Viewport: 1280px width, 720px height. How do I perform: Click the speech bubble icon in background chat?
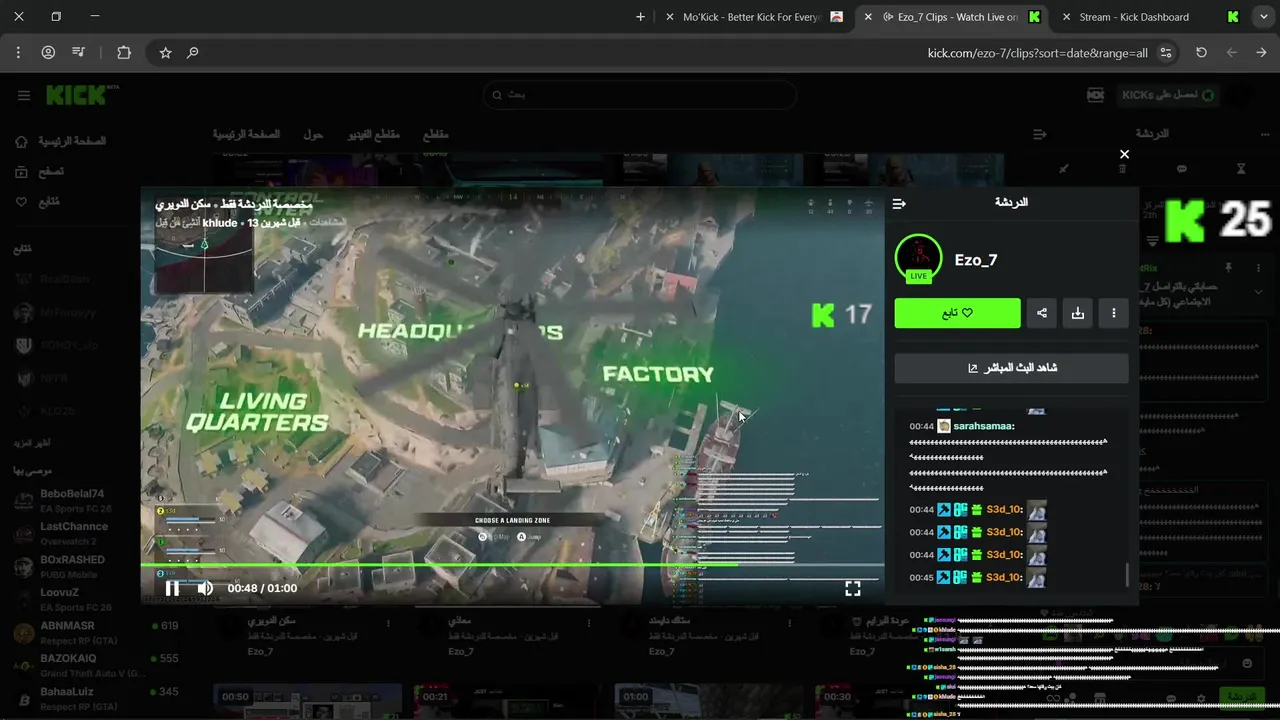(1182, 169)
